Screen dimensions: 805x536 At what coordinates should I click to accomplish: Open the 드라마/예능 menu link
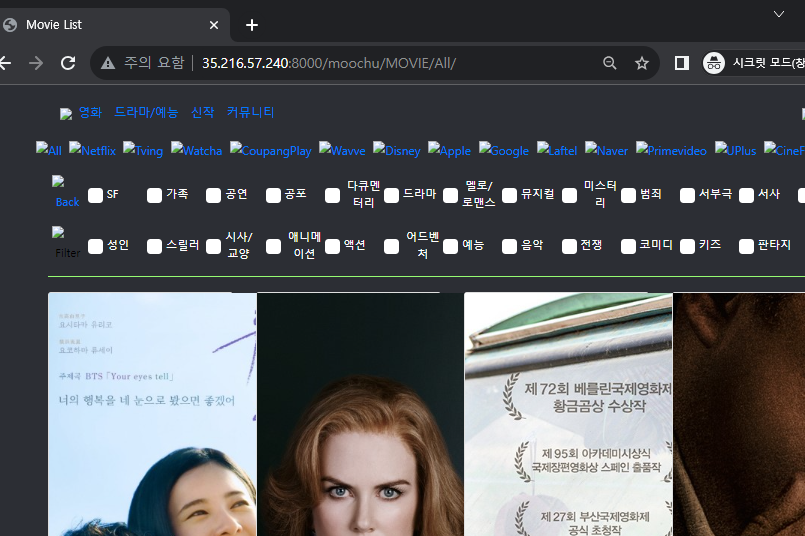point(146,112)
